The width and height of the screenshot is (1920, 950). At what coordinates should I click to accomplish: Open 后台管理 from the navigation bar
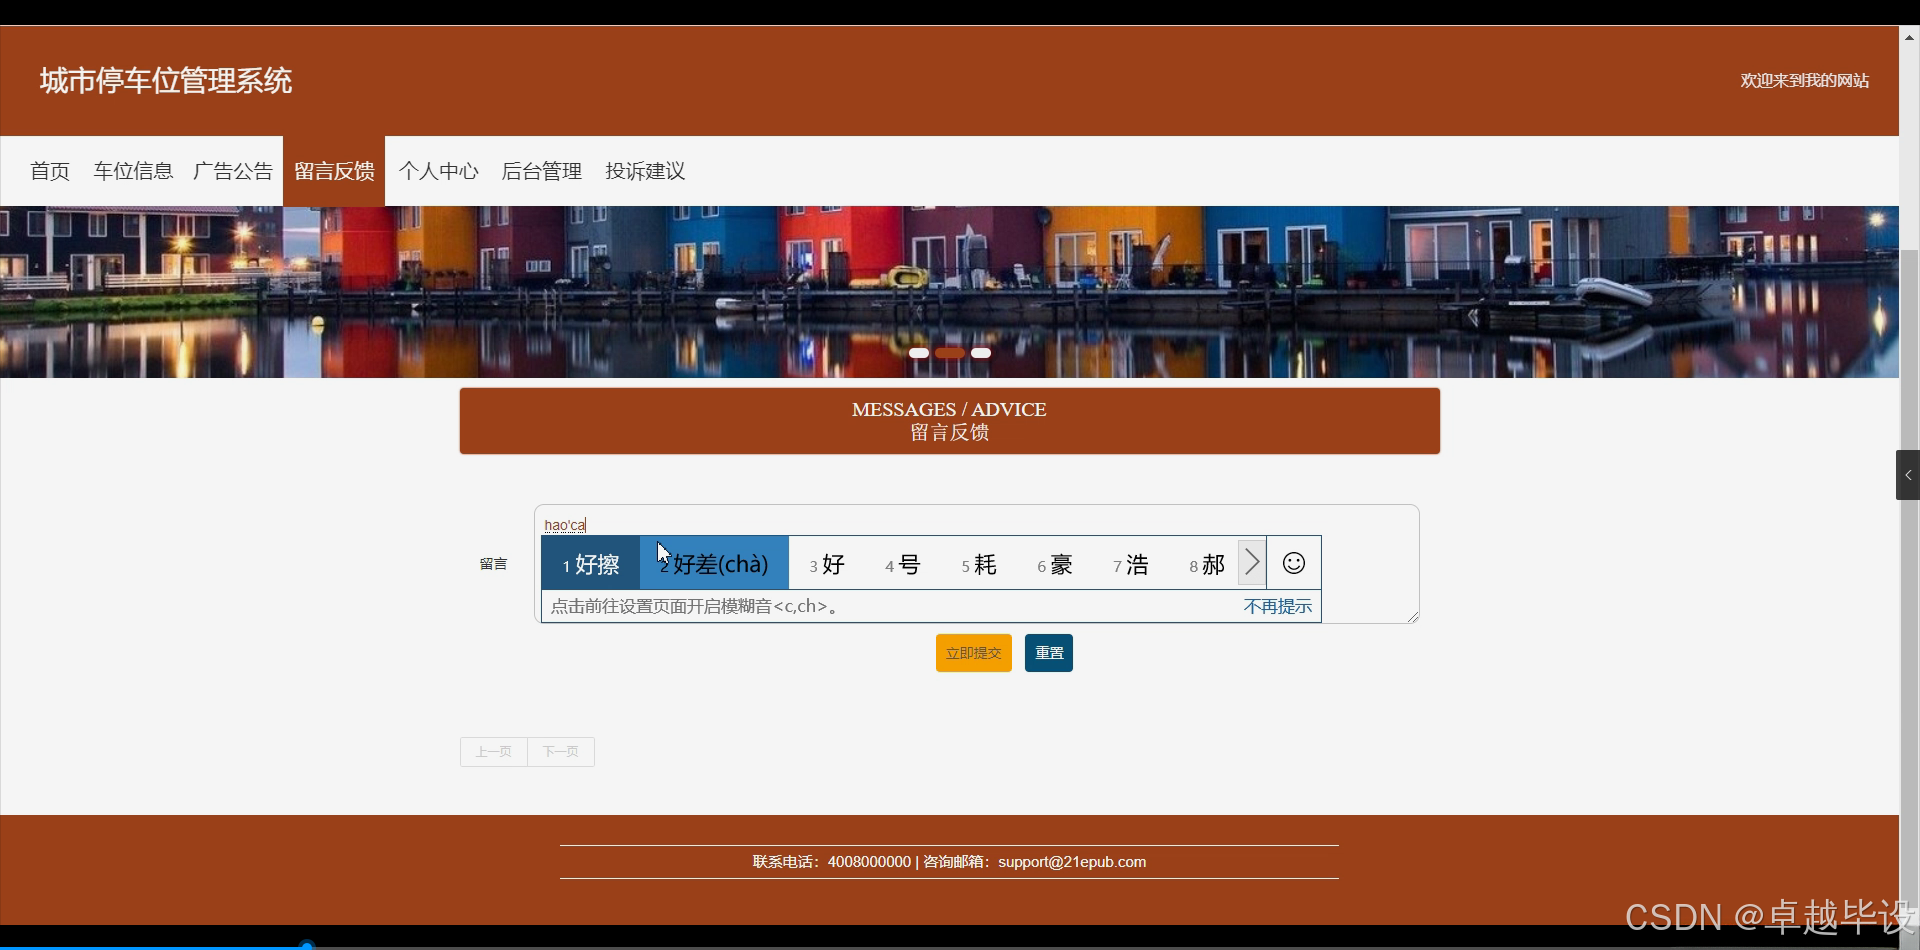click(x=541, y=170)
